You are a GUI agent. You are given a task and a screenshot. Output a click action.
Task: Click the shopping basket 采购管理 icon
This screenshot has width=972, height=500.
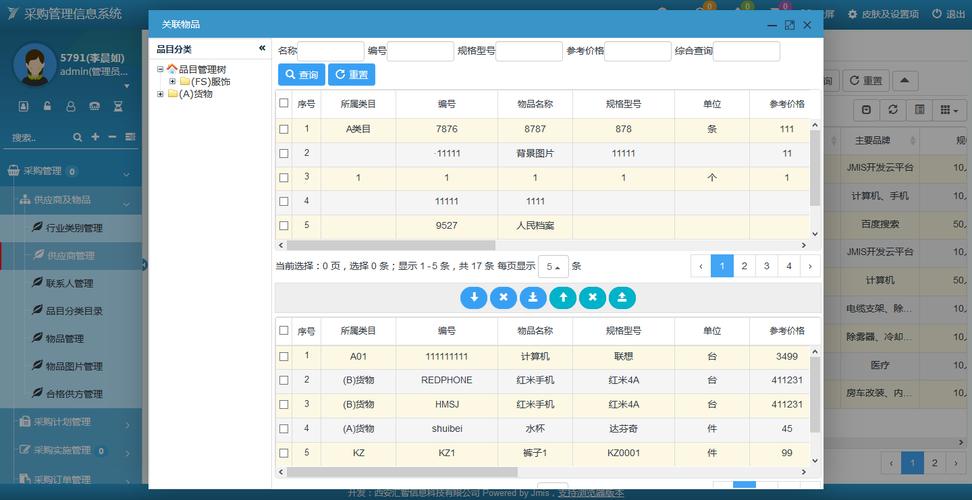point(14,171)
